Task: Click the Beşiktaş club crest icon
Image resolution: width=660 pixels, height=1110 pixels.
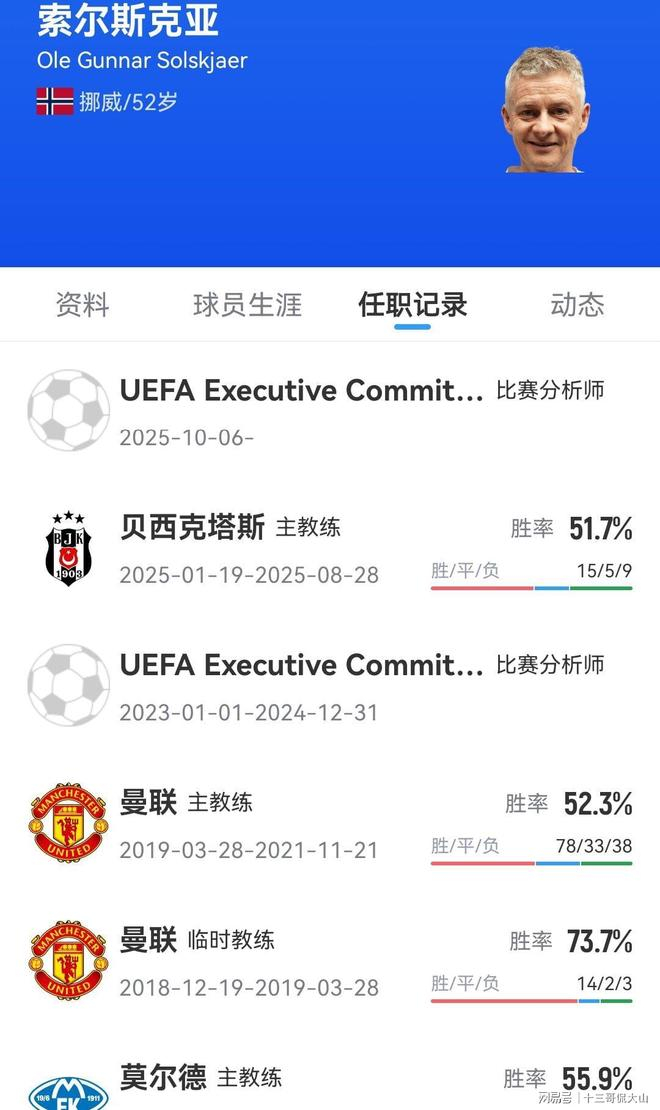Action: (x=68, y=548)
